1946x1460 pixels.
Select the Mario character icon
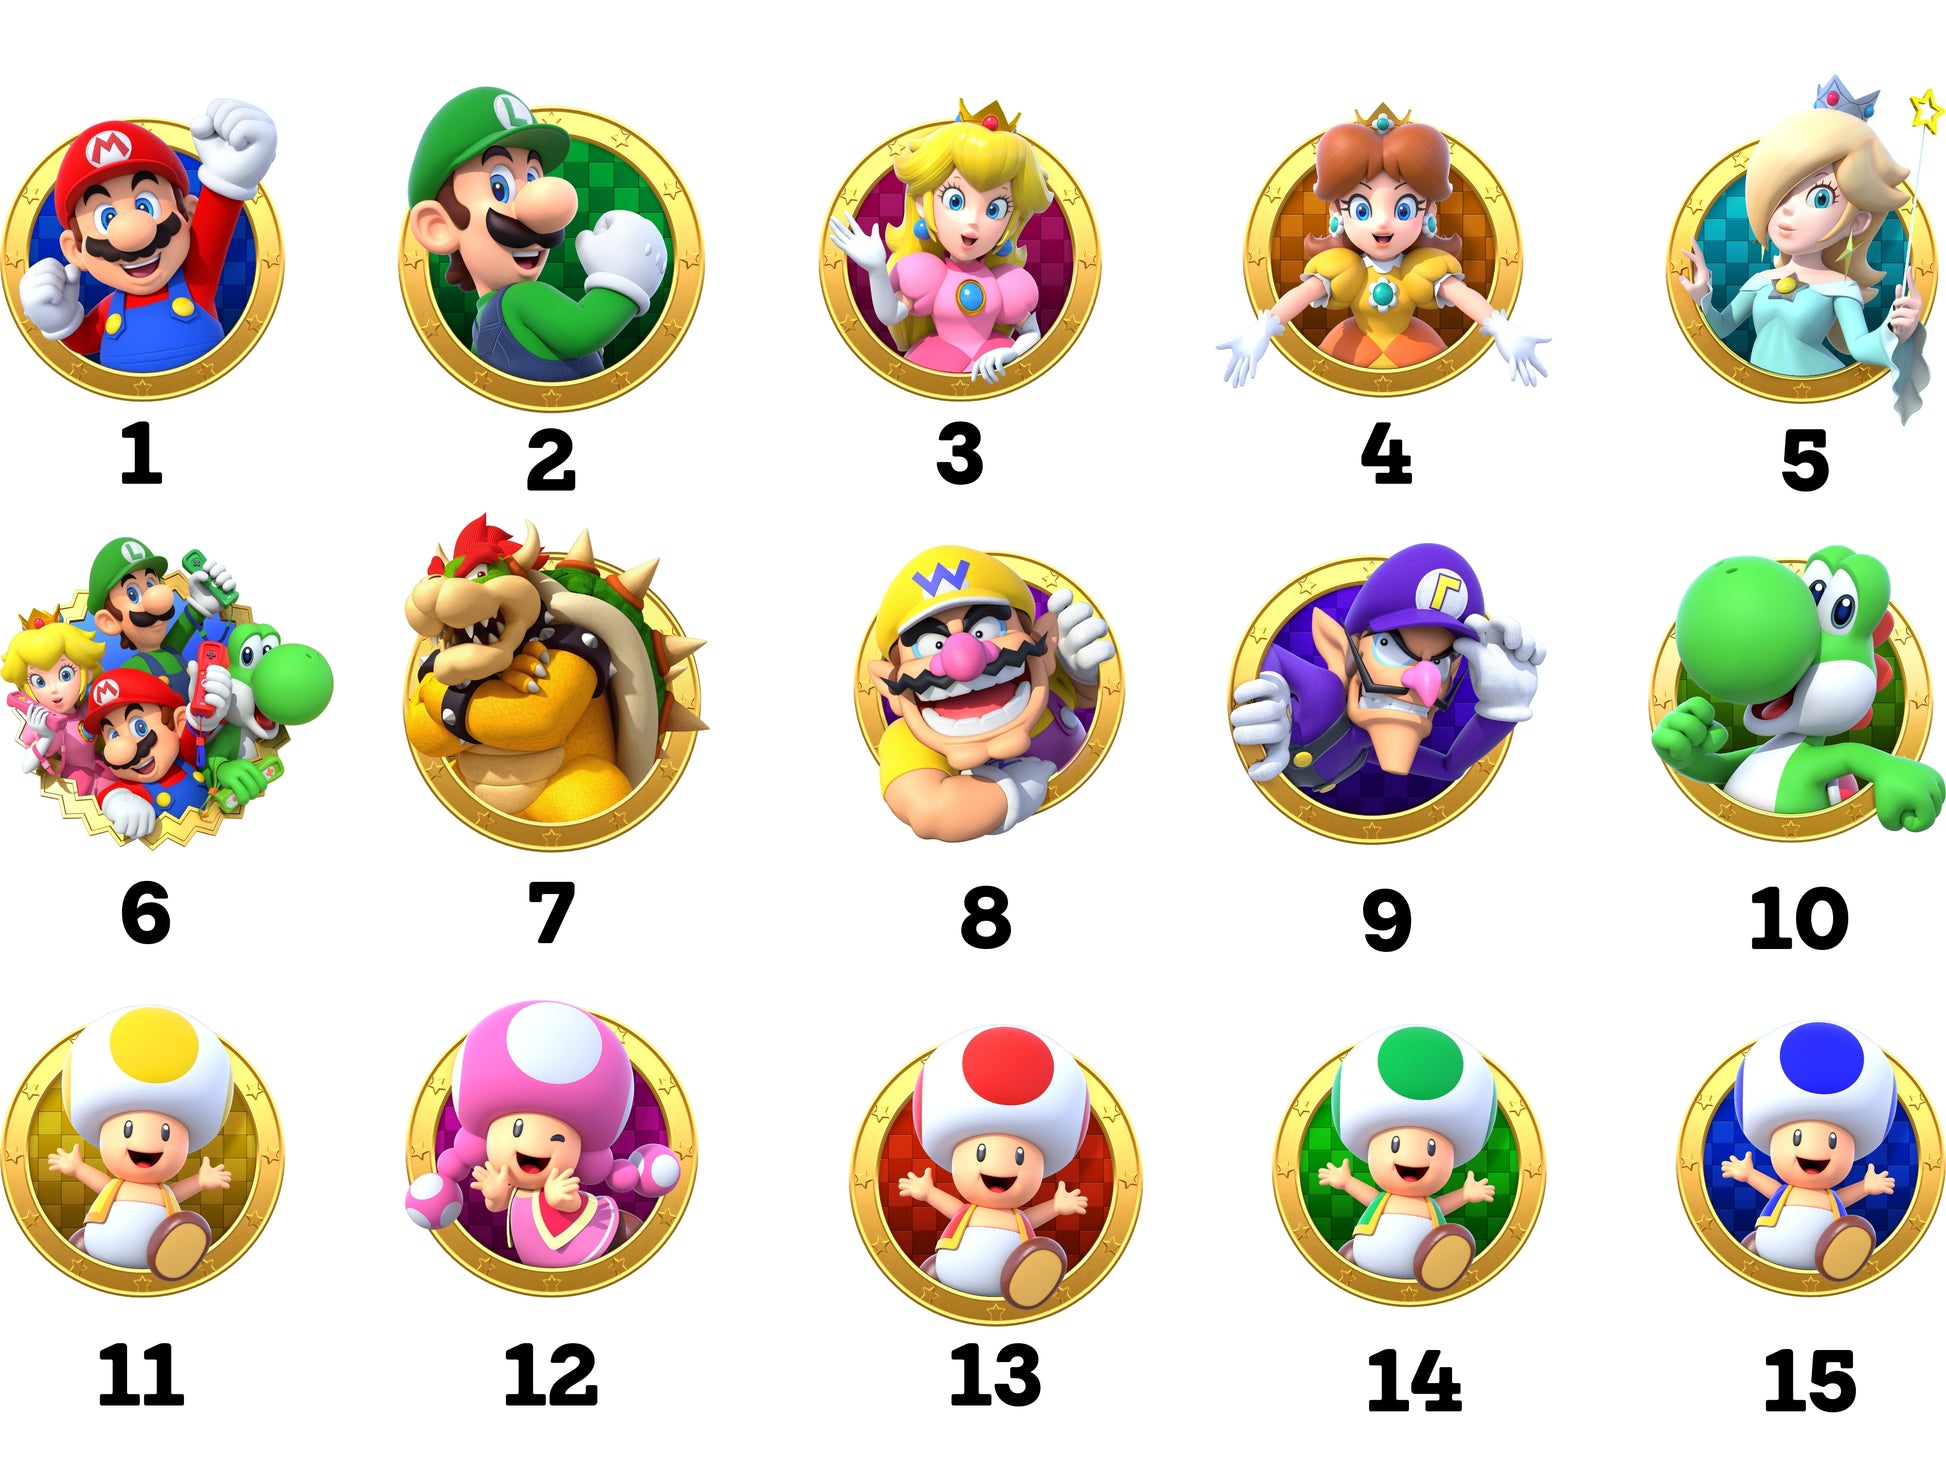coord(141,250)
